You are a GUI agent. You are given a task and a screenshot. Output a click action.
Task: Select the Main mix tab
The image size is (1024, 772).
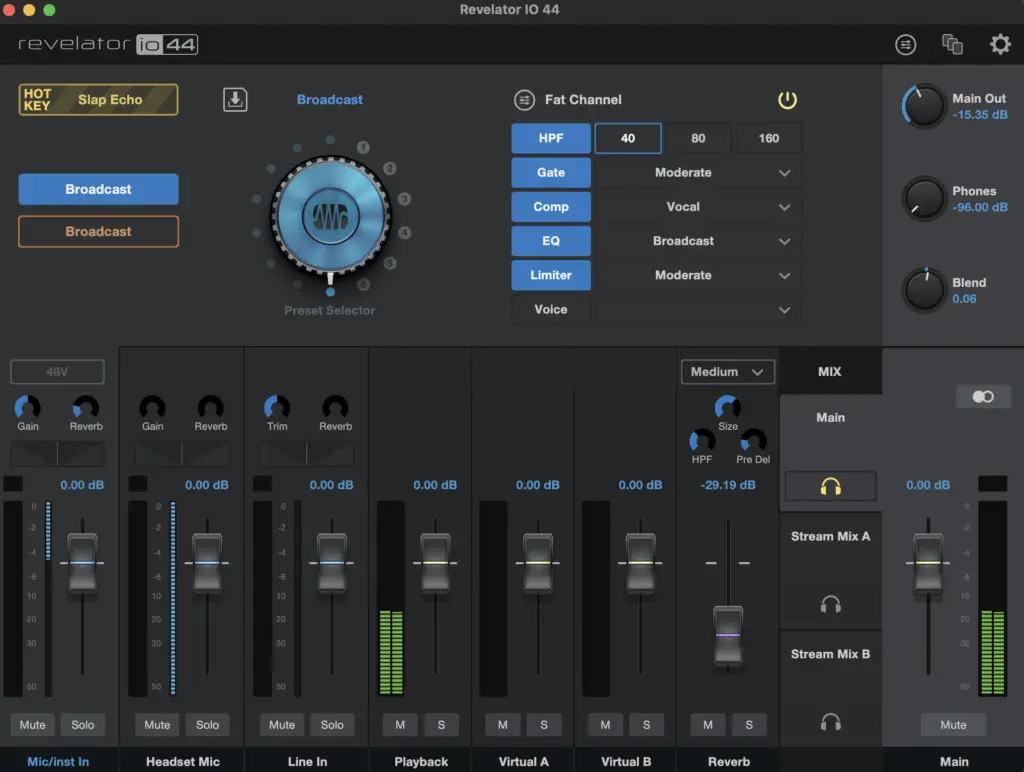tap(831, 418)
